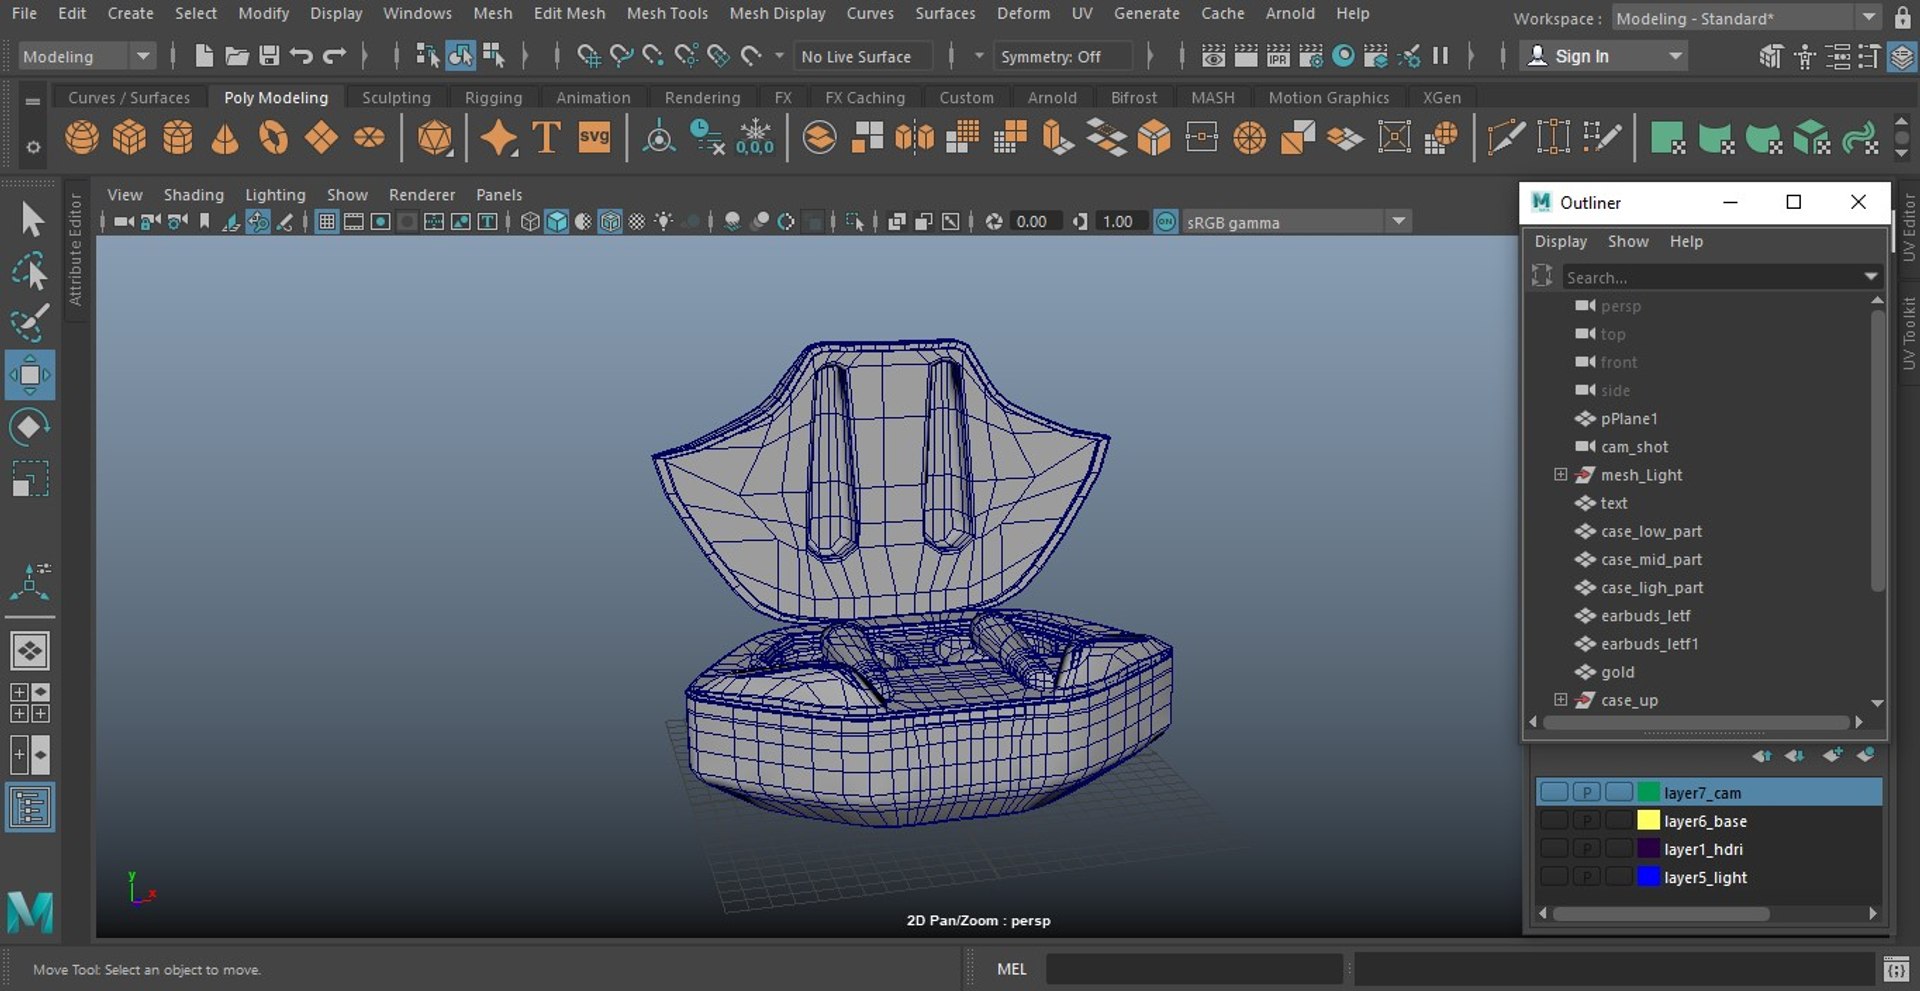Click in the Outliner search field
The image size is (1920, 991).
coord(1712,277)
